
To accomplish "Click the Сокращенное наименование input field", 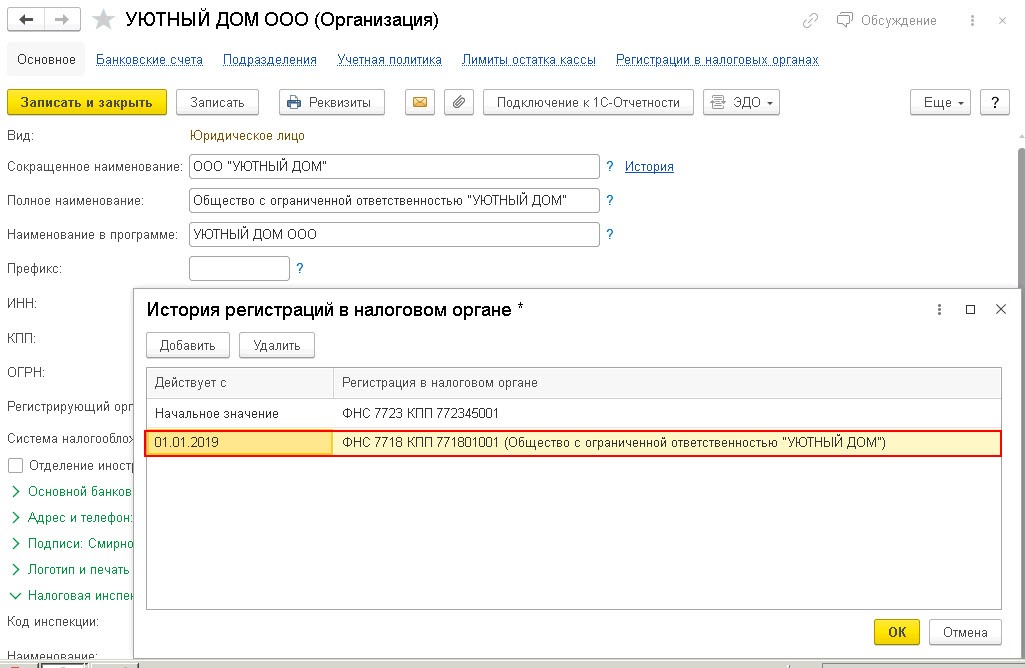I will (394, 167).
